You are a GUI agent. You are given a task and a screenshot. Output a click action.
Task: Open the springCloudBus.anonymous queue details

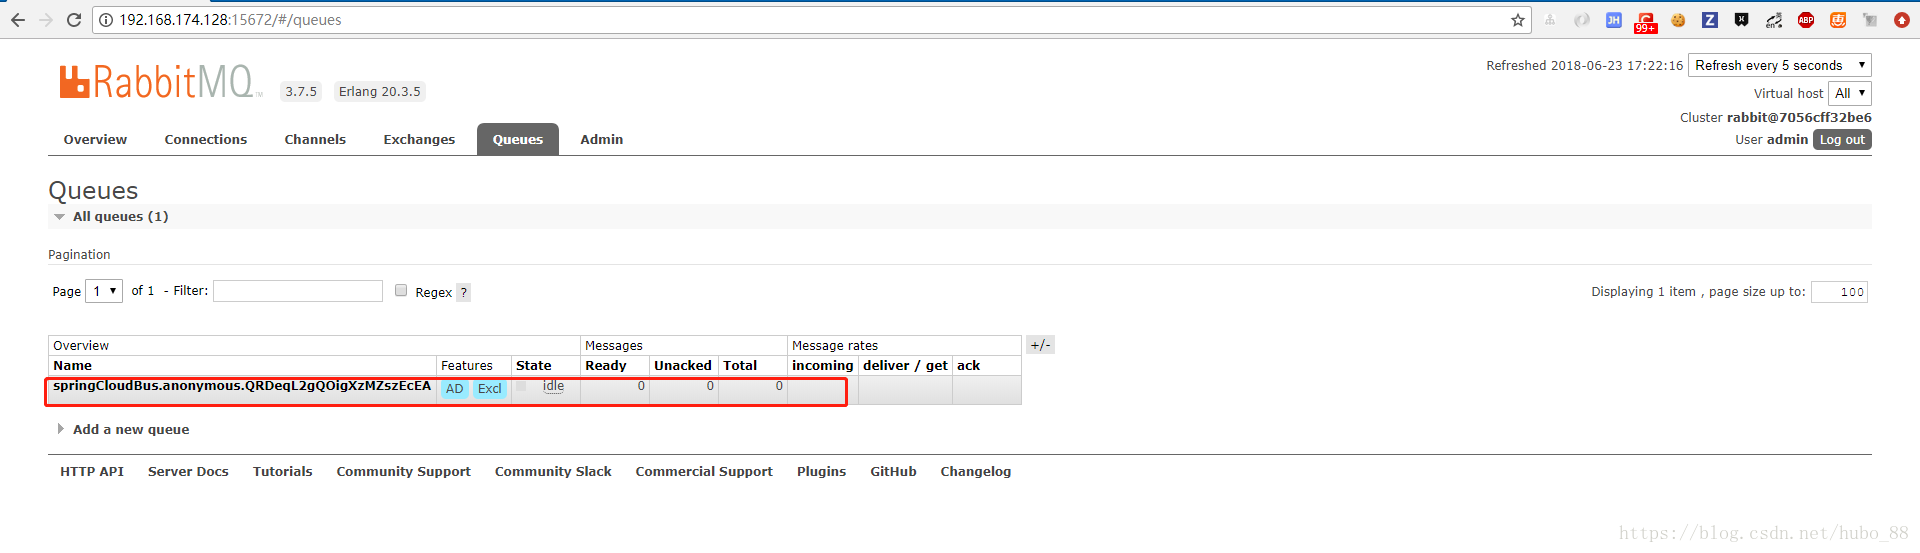click(242, 386)
